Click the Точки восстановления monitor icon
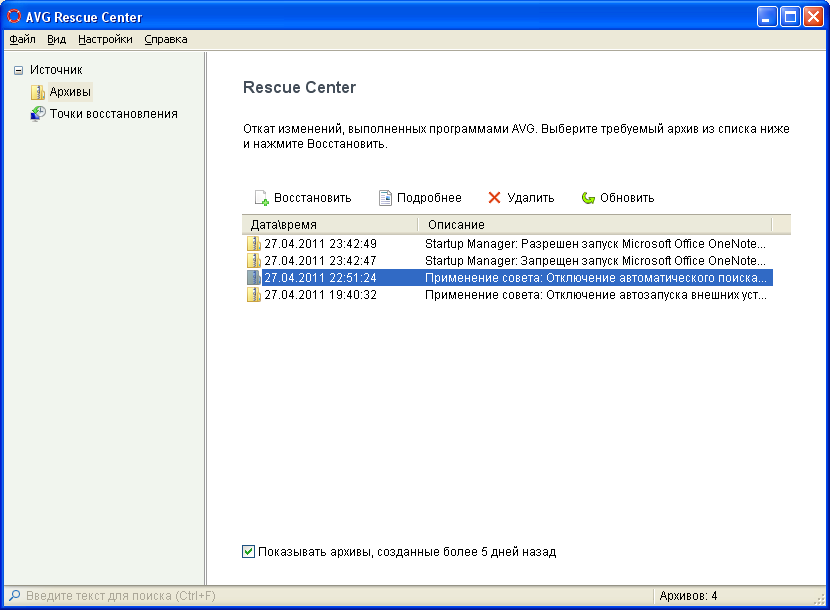The height and width of the screenshot is (610, 830). click(x=38, y=114)
